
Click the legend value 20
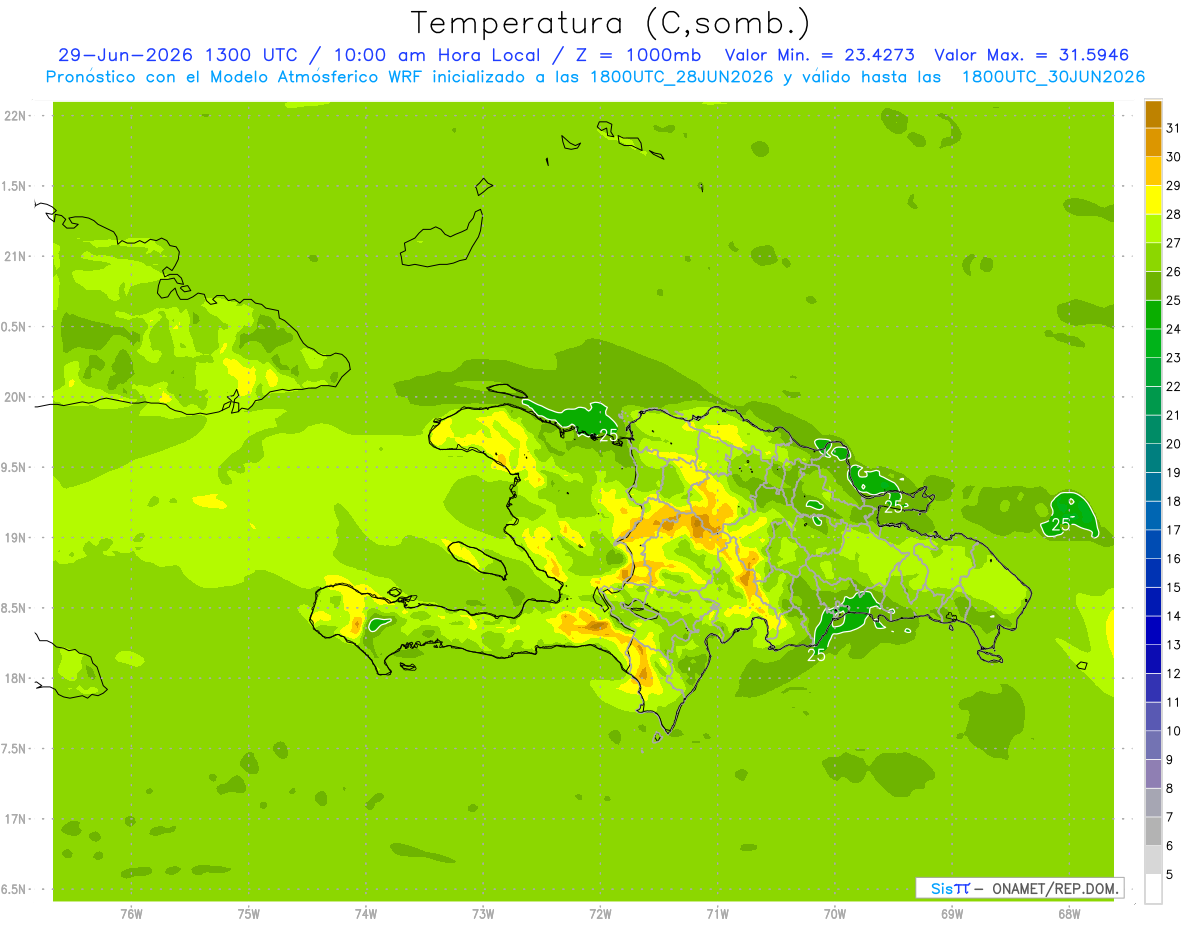[x=1174, y=444]
